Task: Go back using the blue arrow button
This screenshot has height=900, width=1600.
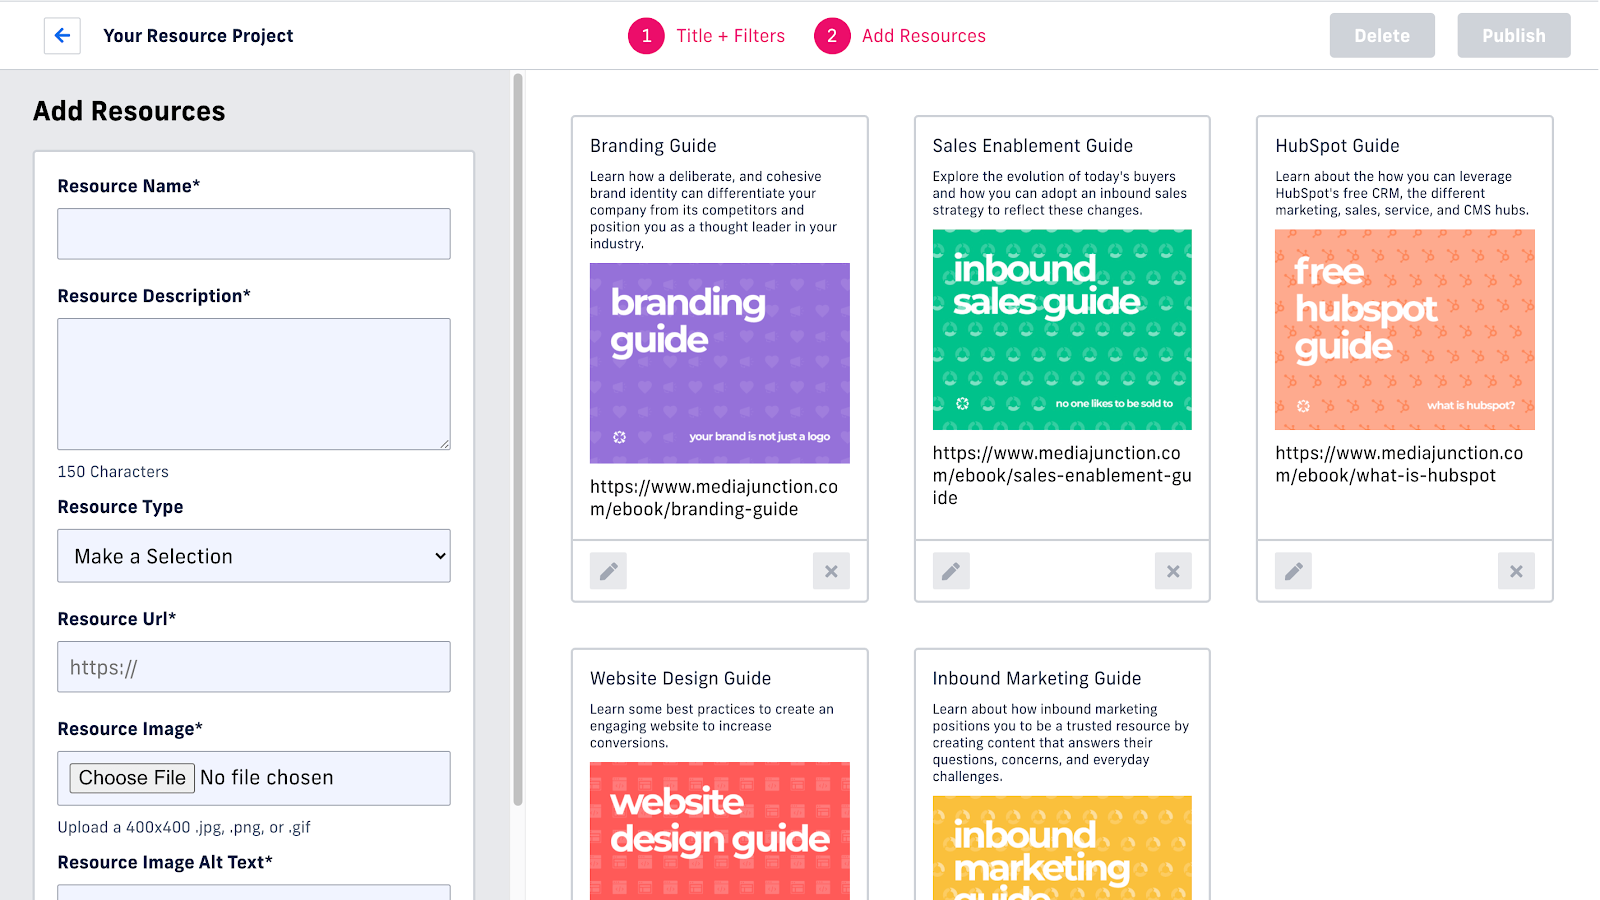Action: [x=62, y=36]
